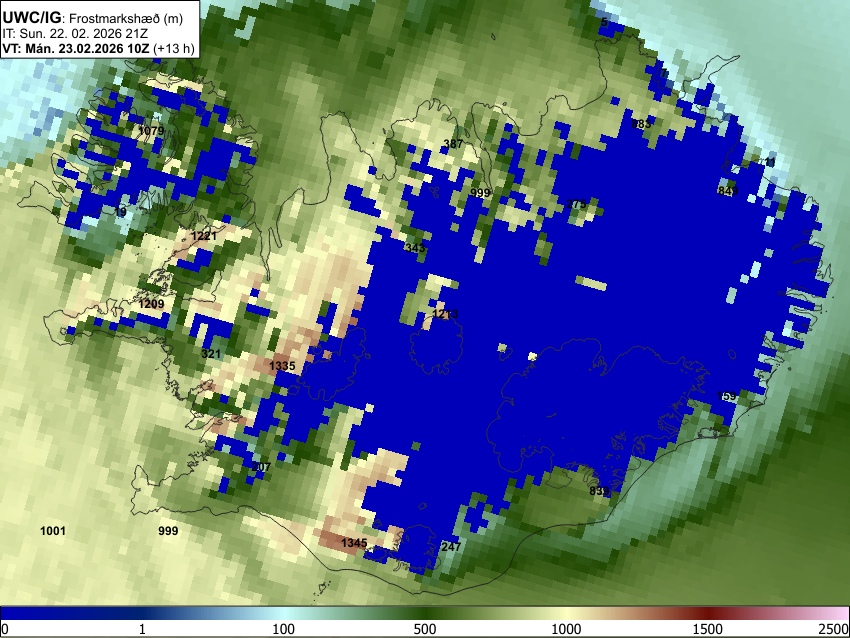Viewport: 850px width, 638px height.
Task: Click the map value 343
Action: click(415, 248)
